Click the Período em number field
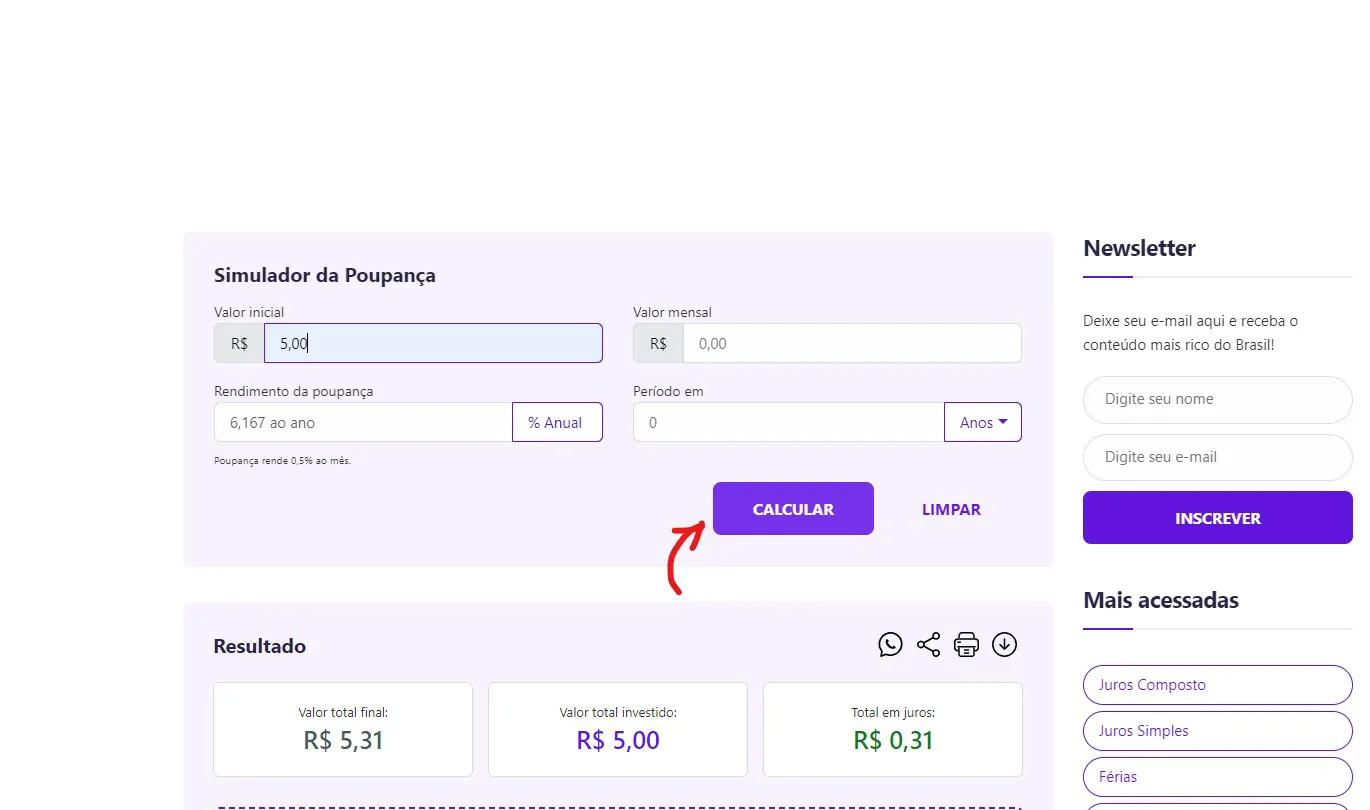 click(x=789, y=422)
